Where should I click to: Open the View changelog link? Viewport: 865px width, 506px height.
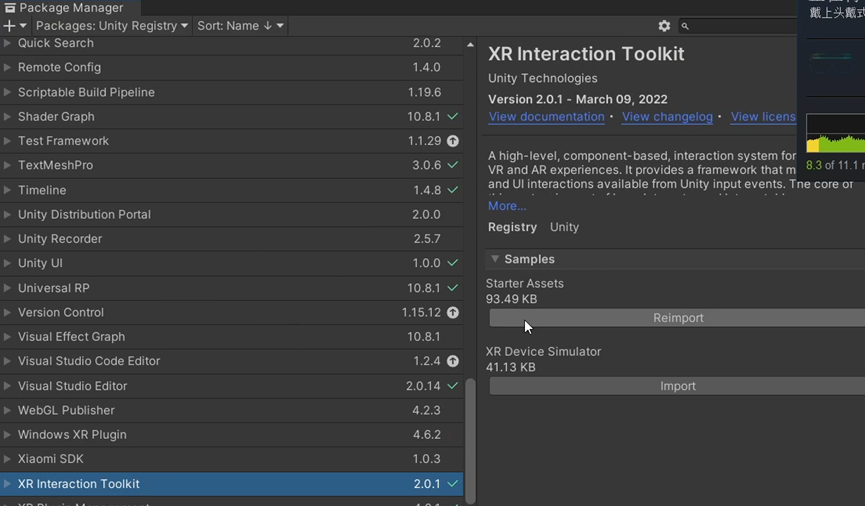click(667, 117)
